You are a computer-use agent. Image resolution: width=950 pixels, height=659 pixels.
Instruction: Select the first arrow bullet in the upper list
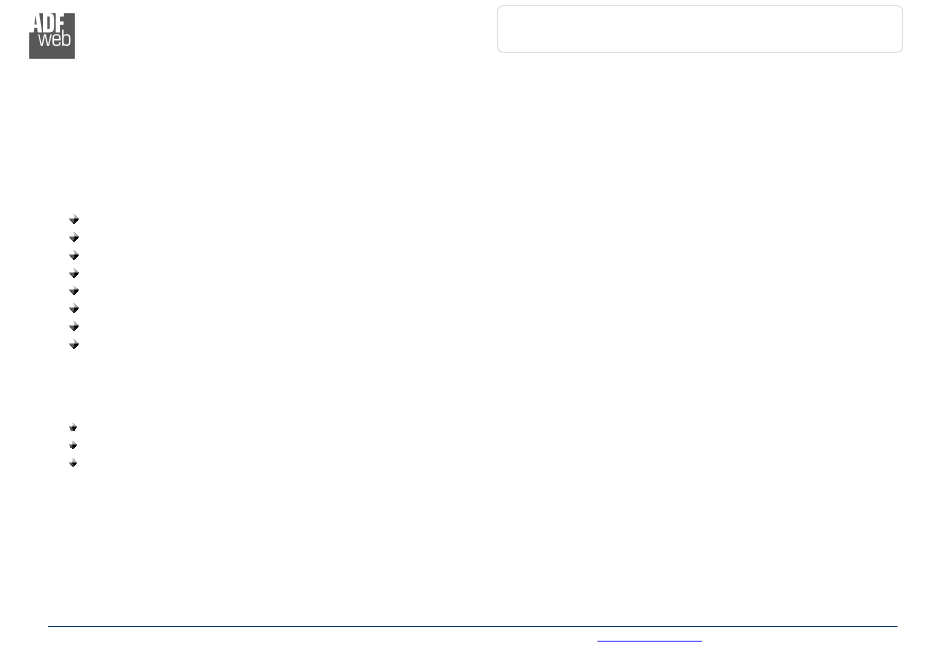(x=74, y=219)
